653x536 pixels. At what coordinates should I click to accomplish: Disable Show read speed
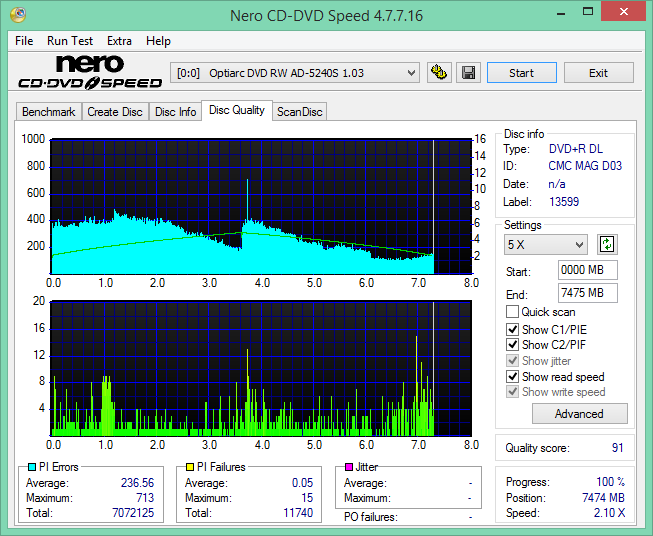point(512,376)
